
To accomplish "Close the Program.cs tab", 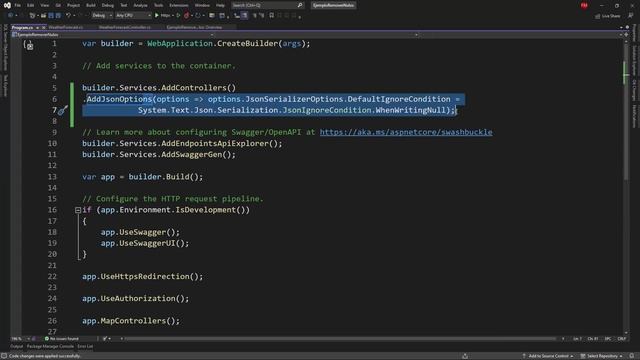I will tap(43, 27).
